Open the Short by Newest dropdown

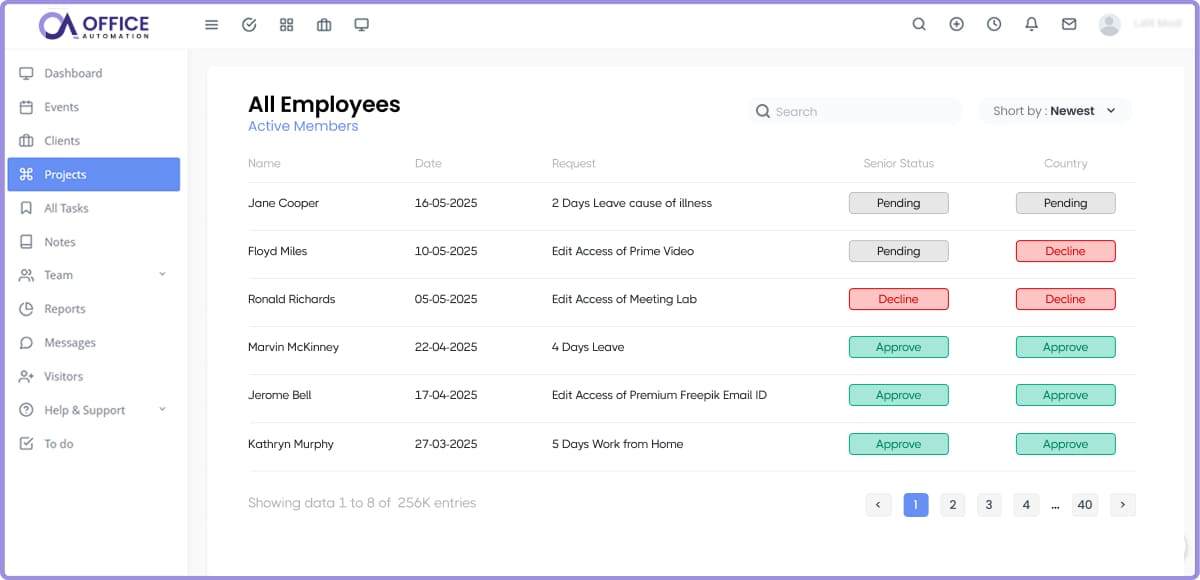[1054, 111]
